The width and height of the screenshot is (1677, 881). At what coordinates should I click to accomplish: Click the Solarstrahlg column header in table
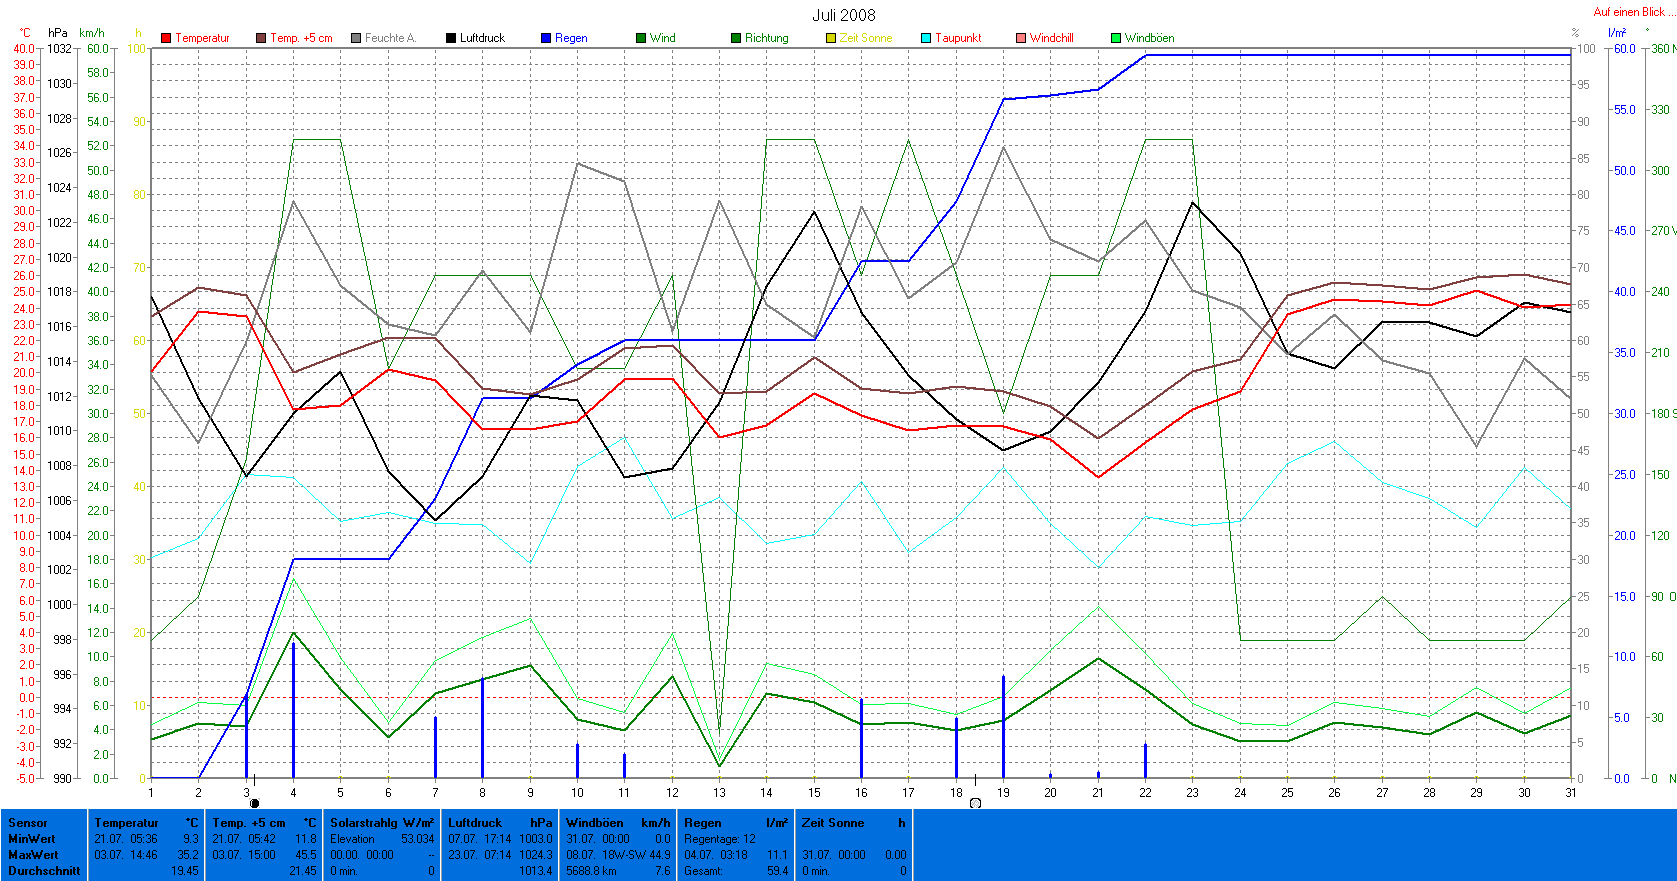pos(366,823)
